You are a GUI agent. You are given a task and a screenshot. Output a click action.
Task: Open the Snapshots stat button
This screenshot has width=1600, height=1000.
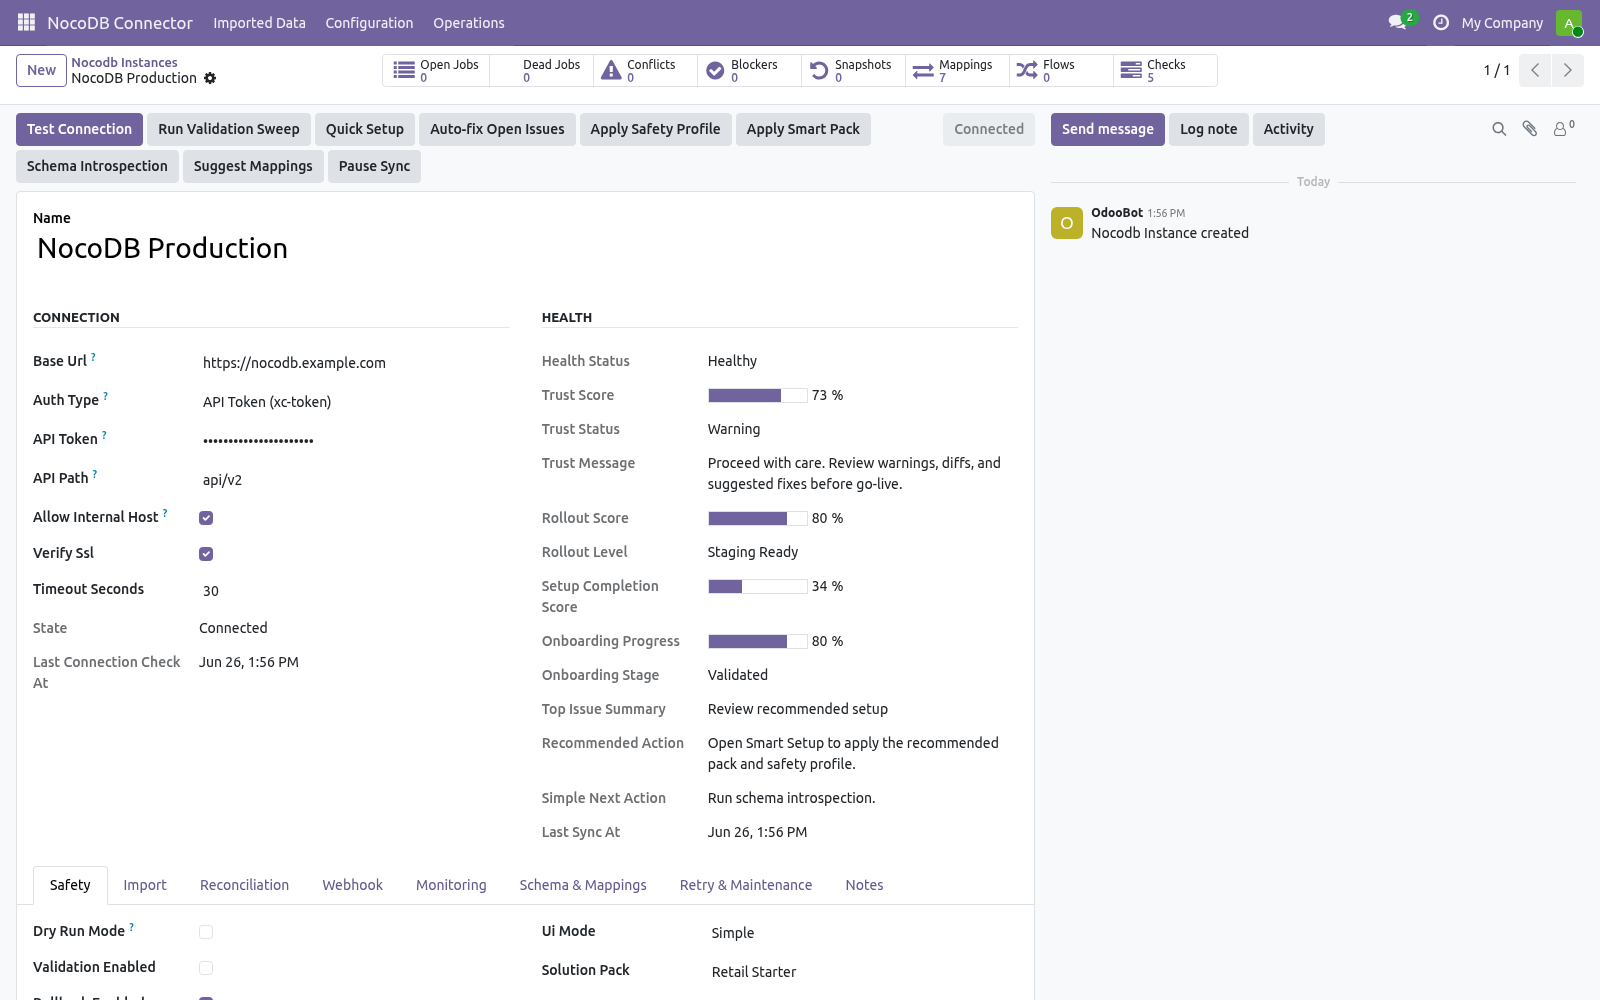coord(853,70)
